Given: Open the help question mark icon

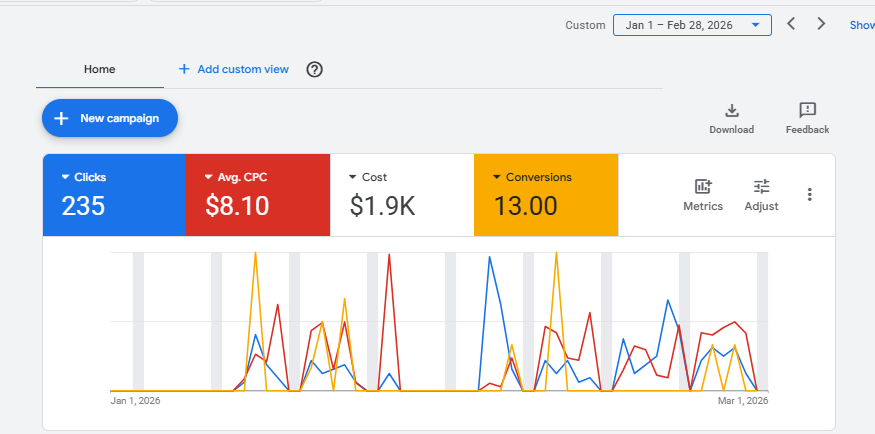Looking at the screenshot, I should [315, 70].
